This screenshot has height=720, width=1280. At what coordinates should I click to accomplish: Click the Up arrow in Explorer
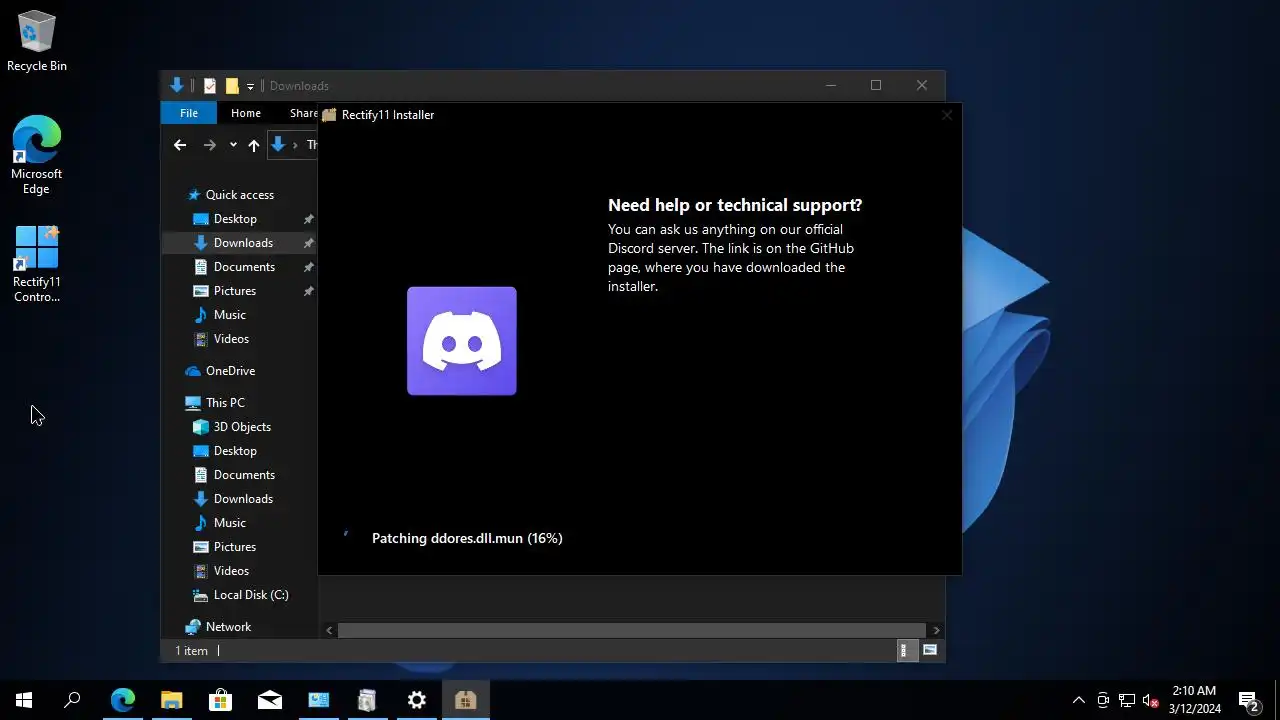coord(254,145)
